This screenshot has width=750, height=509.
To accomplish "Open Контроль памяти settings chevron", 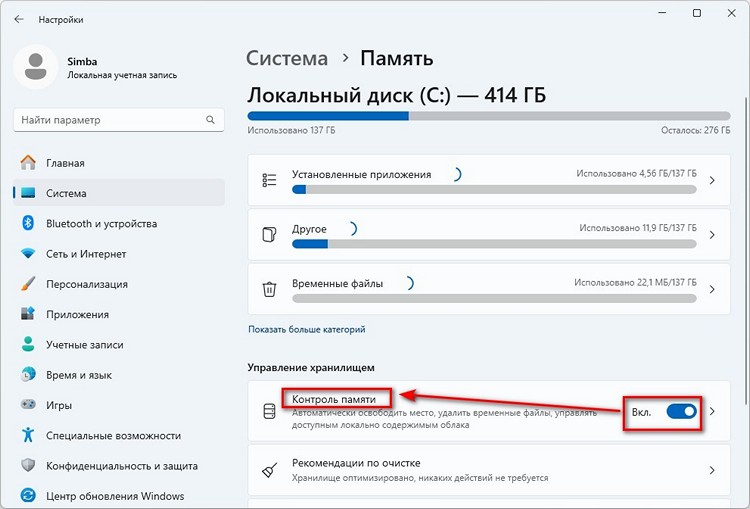I will pyautogui.click(x=712, y=411).
